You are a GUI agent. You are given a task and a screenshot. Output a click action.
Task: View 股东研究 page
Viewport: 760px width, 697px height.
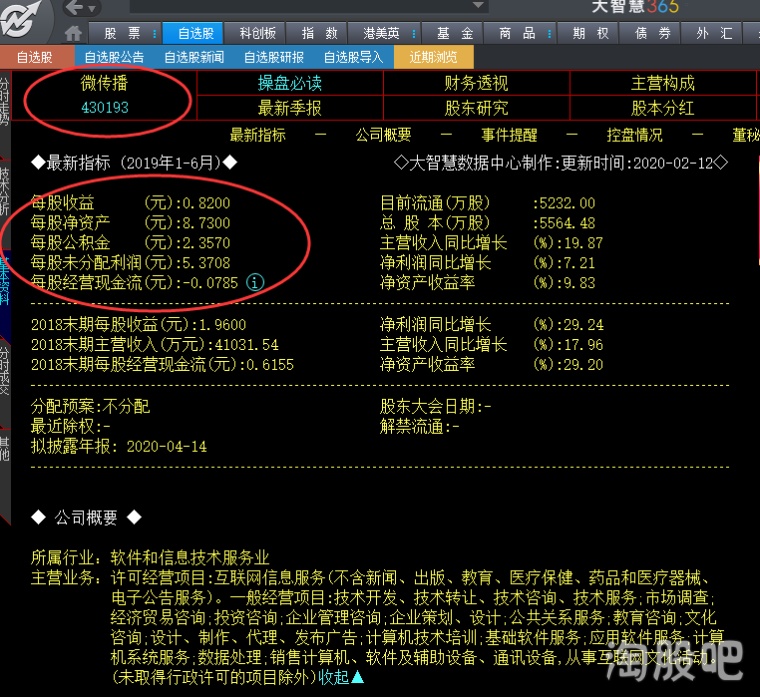pyautogui.click(x=476, y=108)
